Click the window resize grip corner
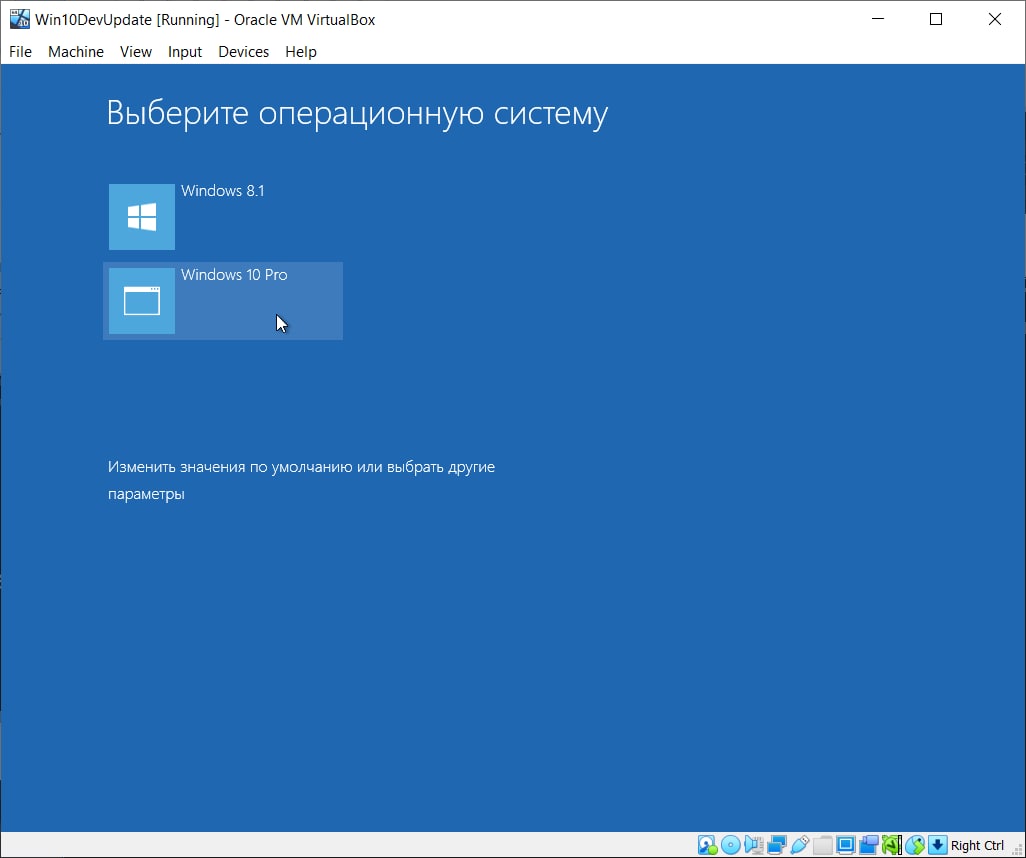 tap(1017, 849)
